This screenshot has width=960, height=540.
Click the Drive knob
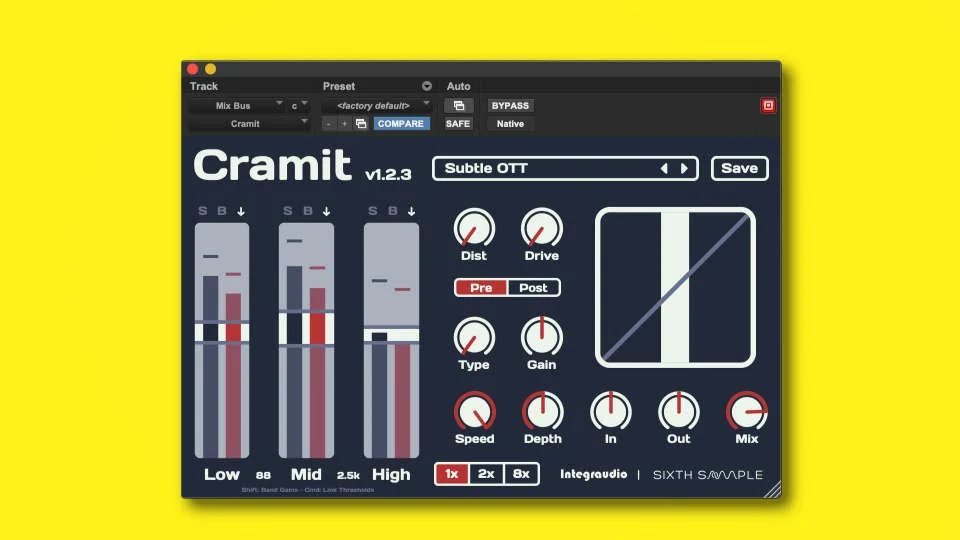click(541, 228)
